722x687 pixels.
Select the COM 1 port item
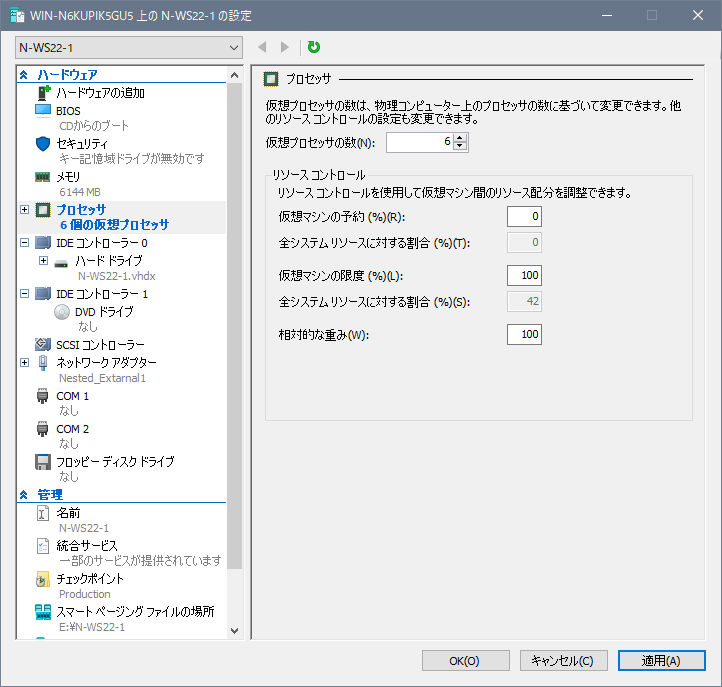point(72,396)
